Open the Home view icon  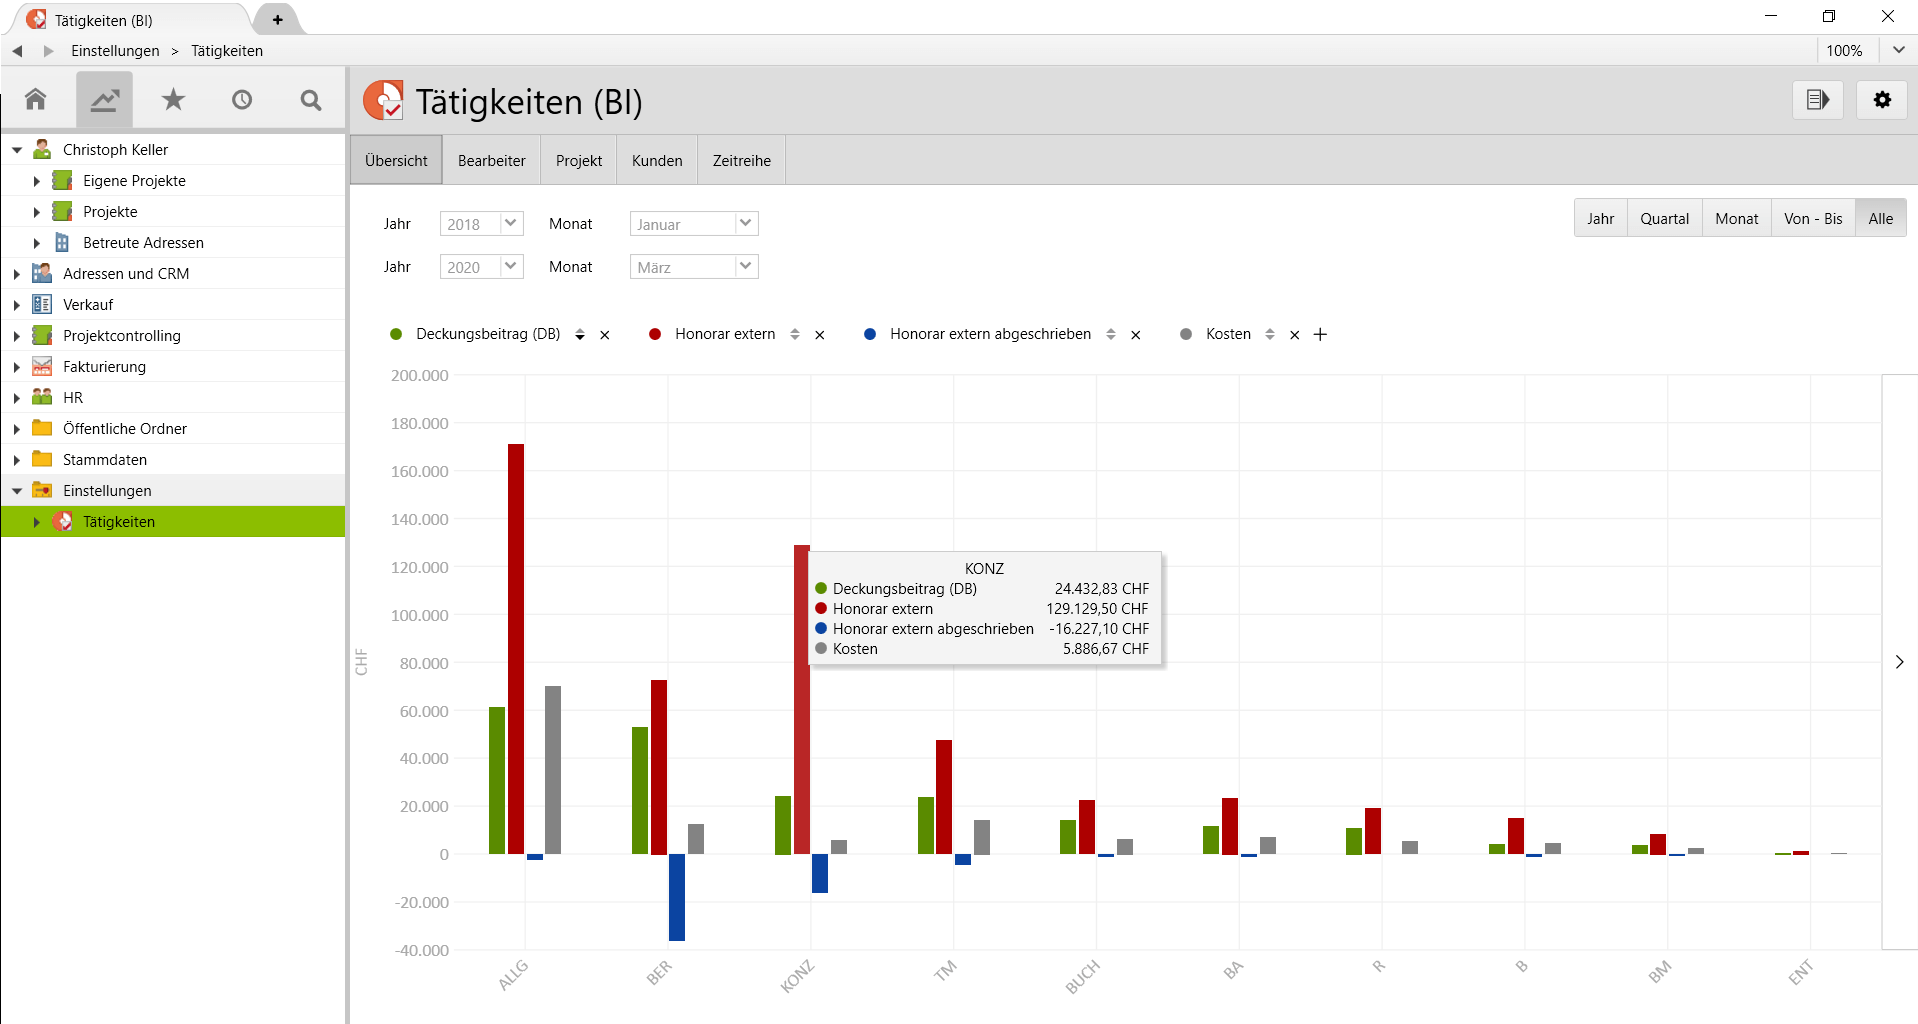coord(36,99)
